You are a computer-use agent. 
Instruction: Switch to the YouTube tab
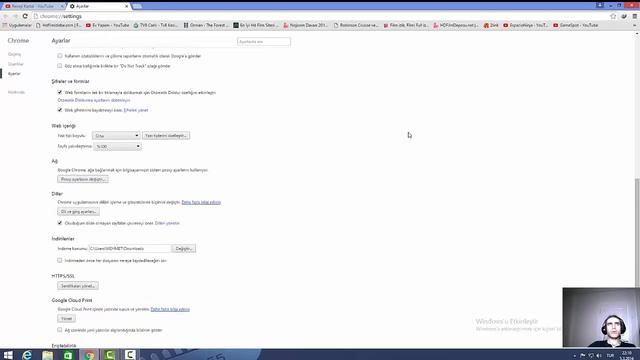coord(33,6)
